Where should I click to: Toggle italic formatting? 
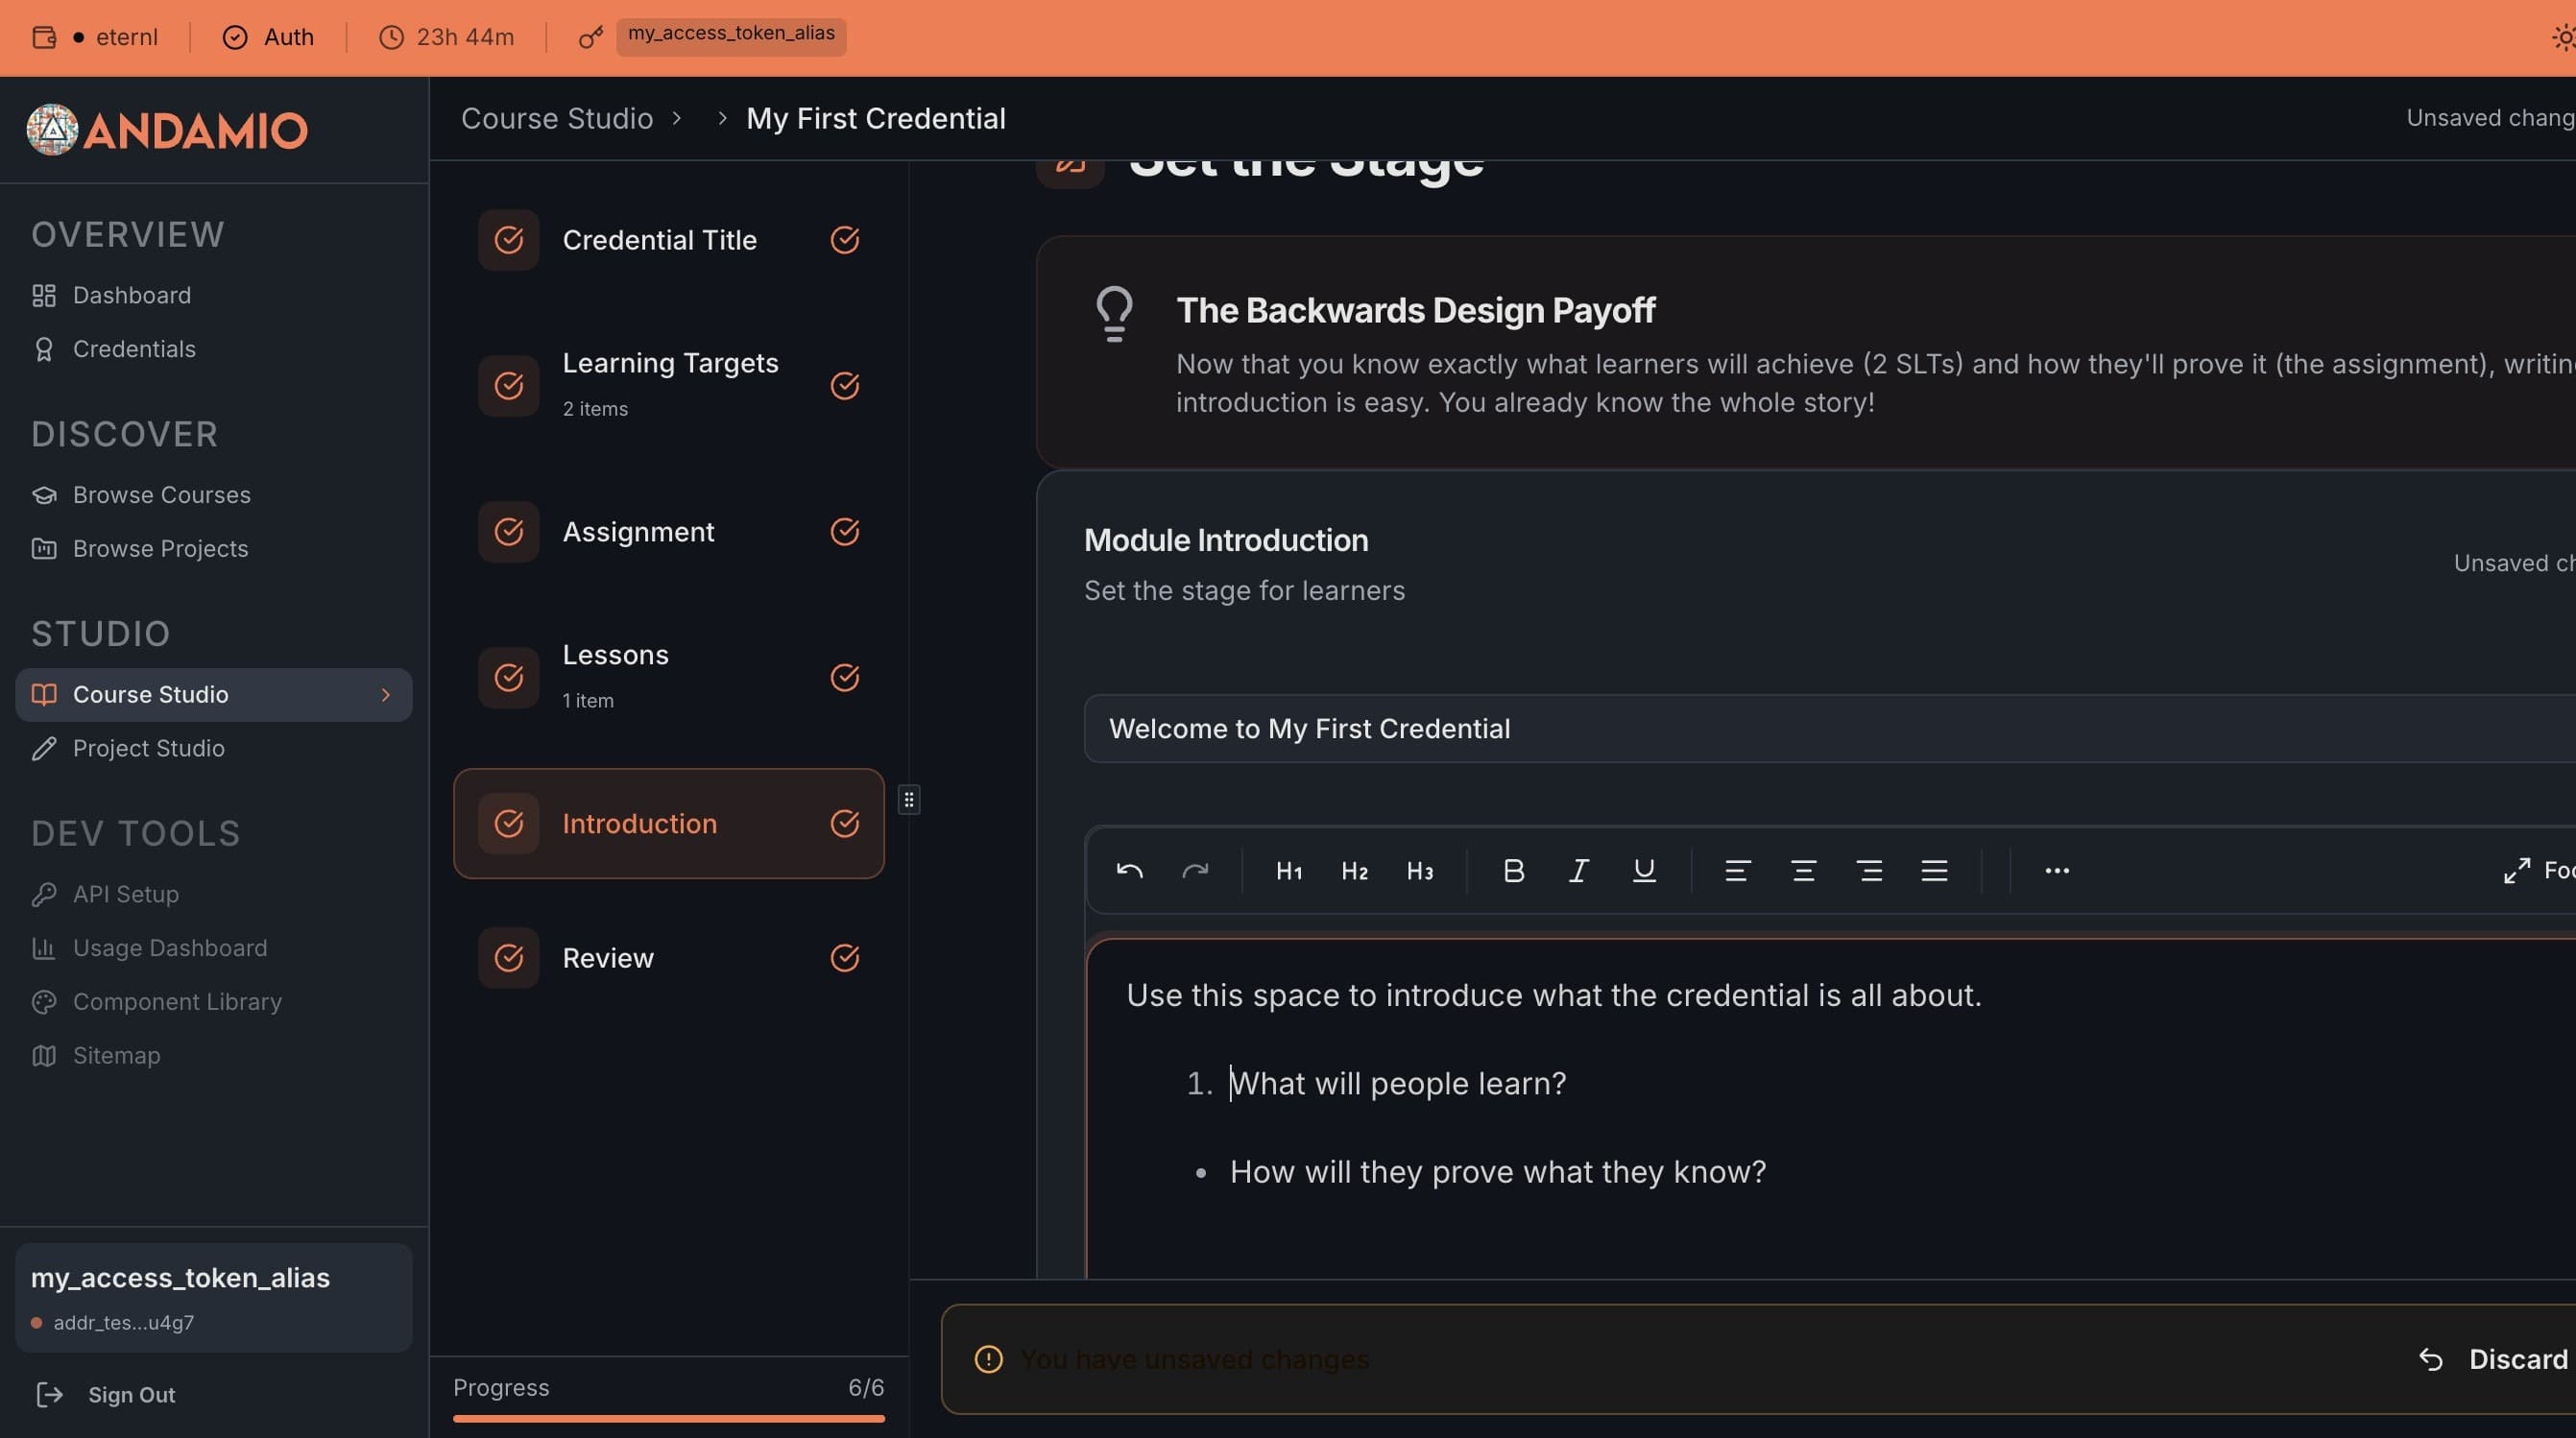[x=1578, y=870]
